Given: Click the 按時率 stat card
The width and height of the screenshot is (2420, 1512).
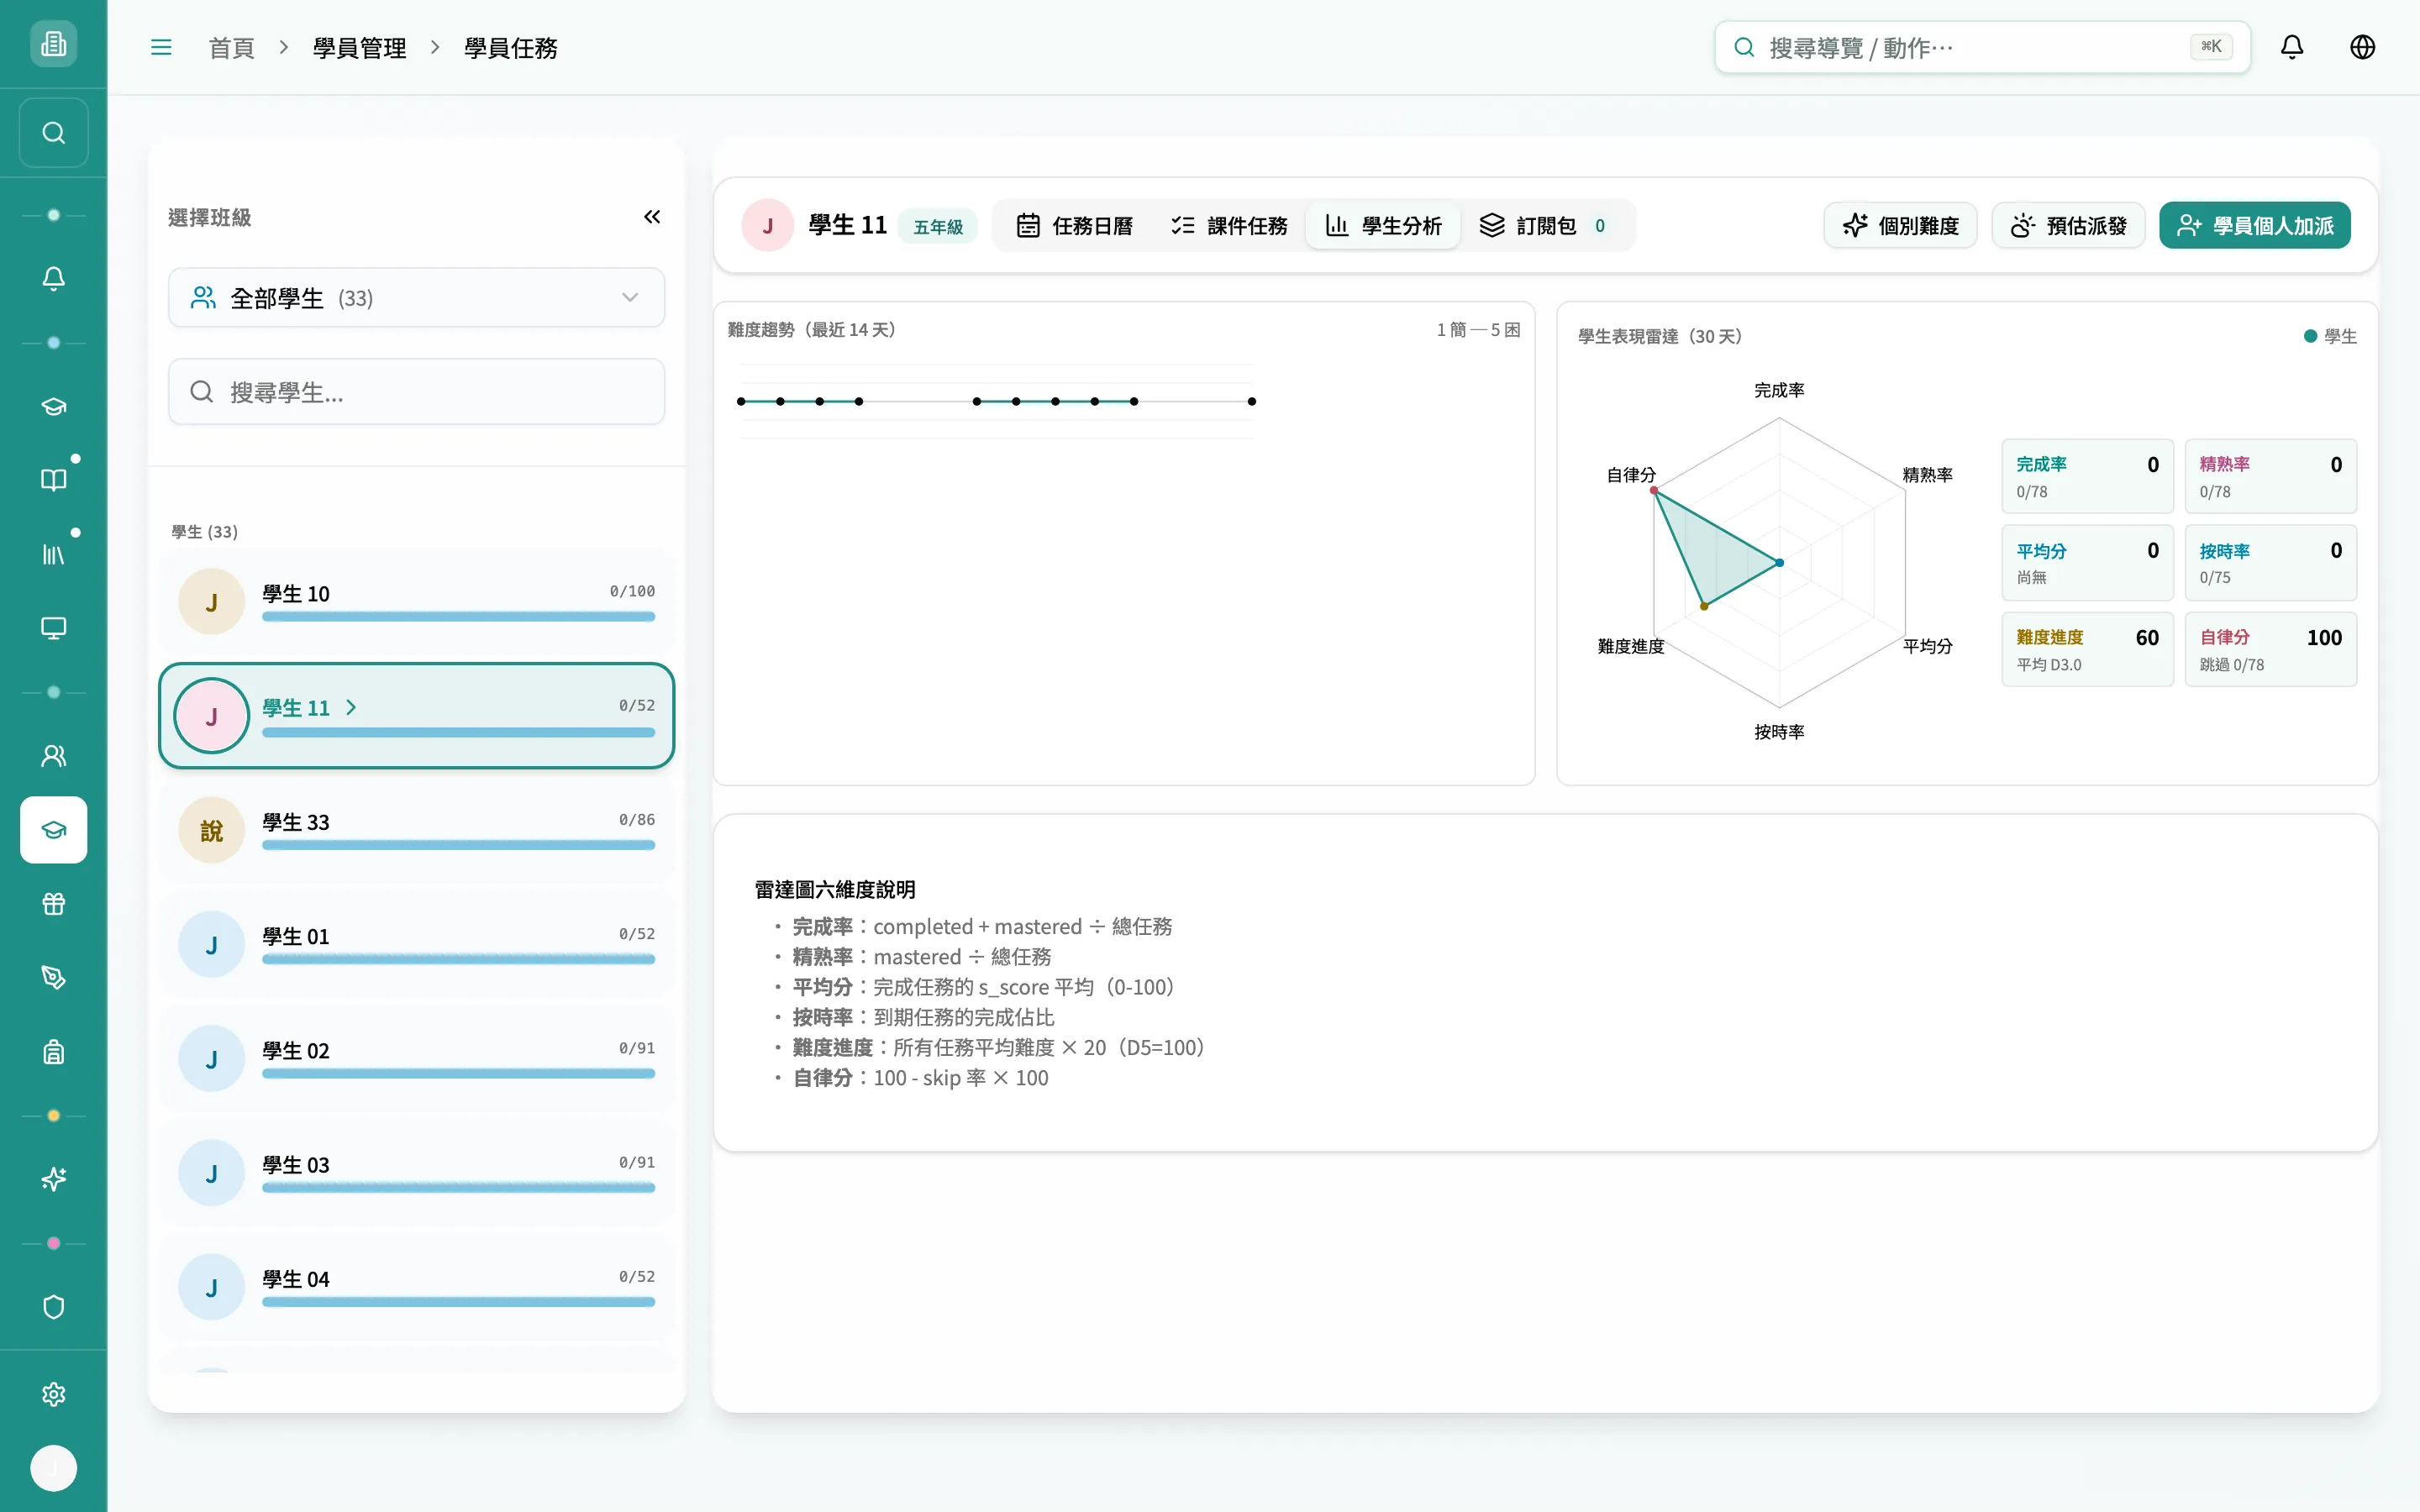Looking at the screenshot, I should (x=2270, y=563).
